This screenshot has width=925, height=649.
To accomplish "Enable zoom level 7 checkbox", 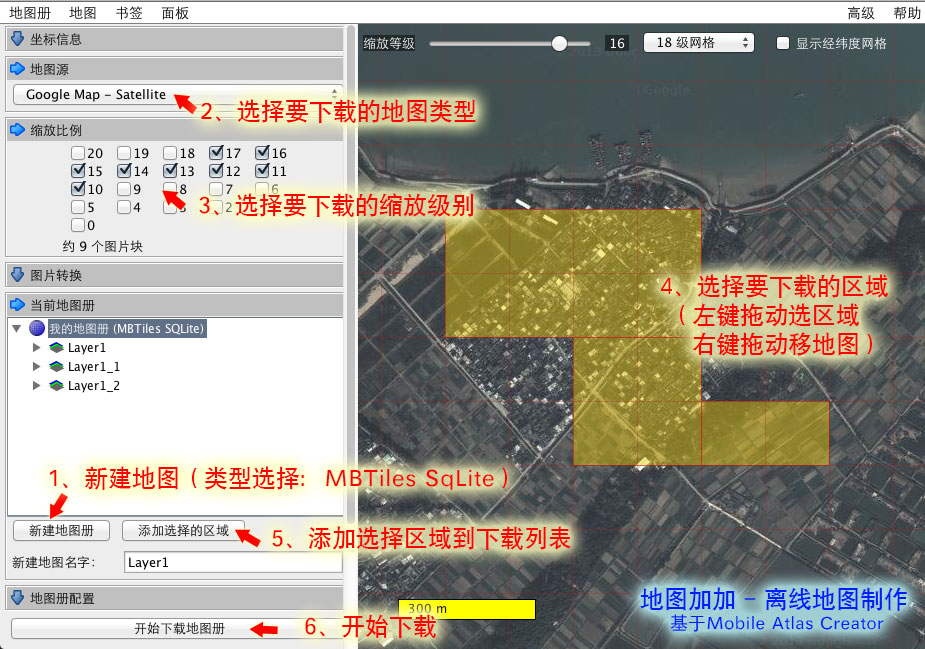I will [x=216, y=189].
